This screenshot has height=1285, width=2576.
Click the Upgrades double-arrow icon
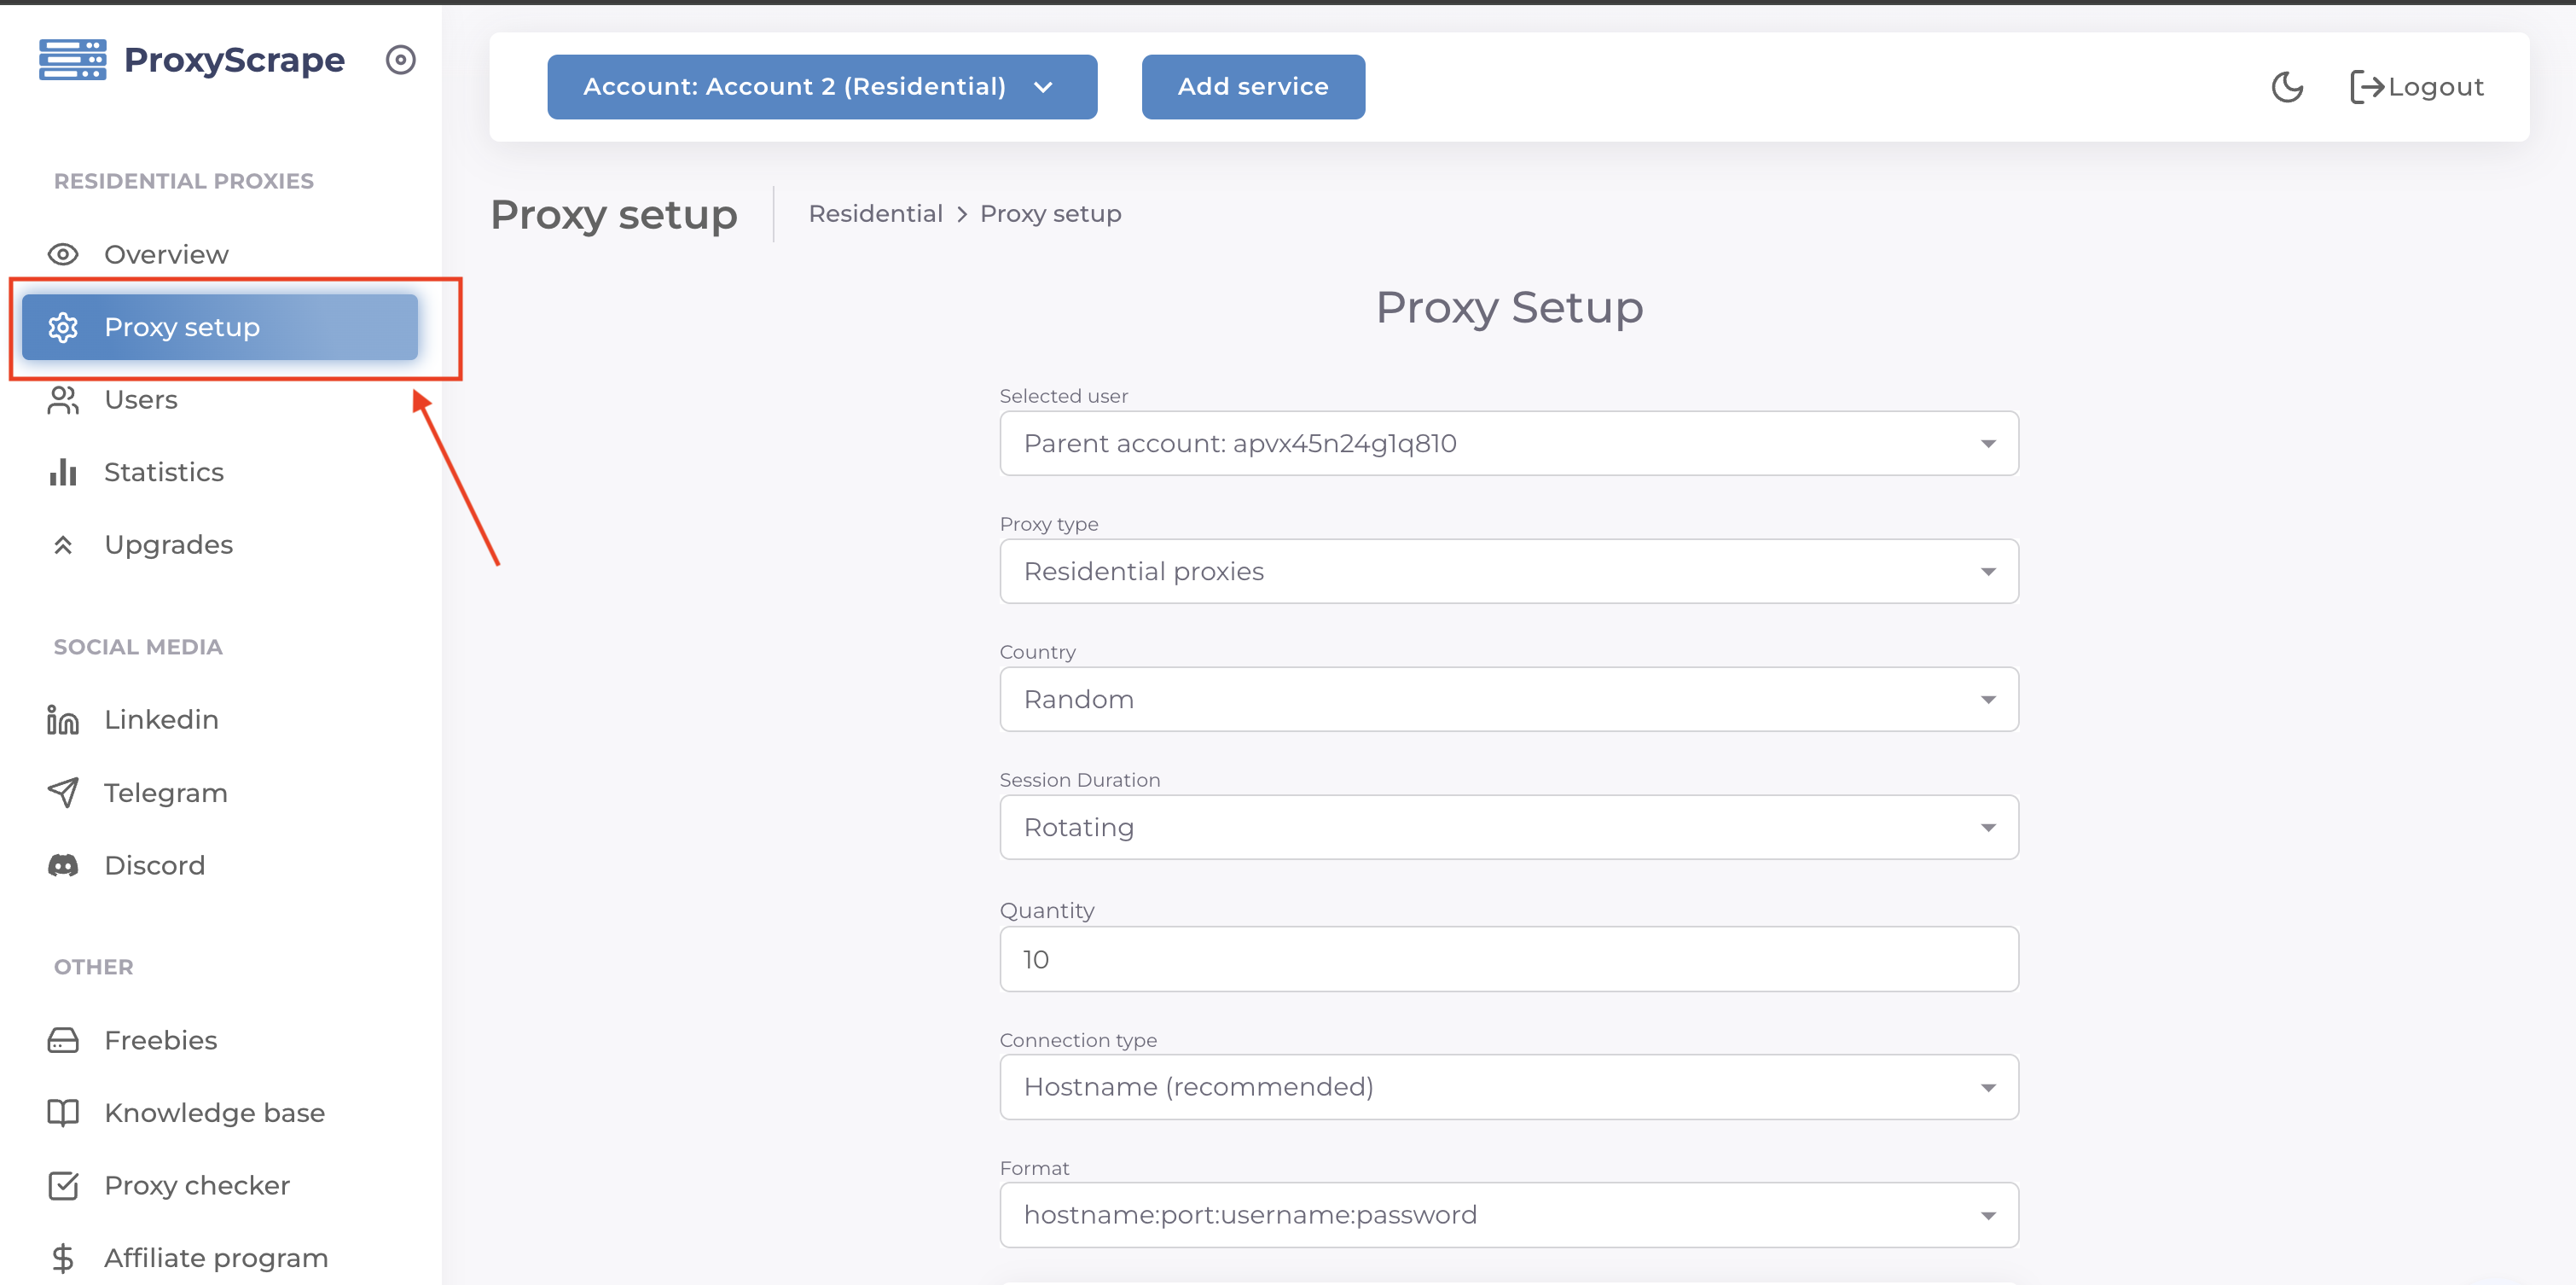click(63, 545)
